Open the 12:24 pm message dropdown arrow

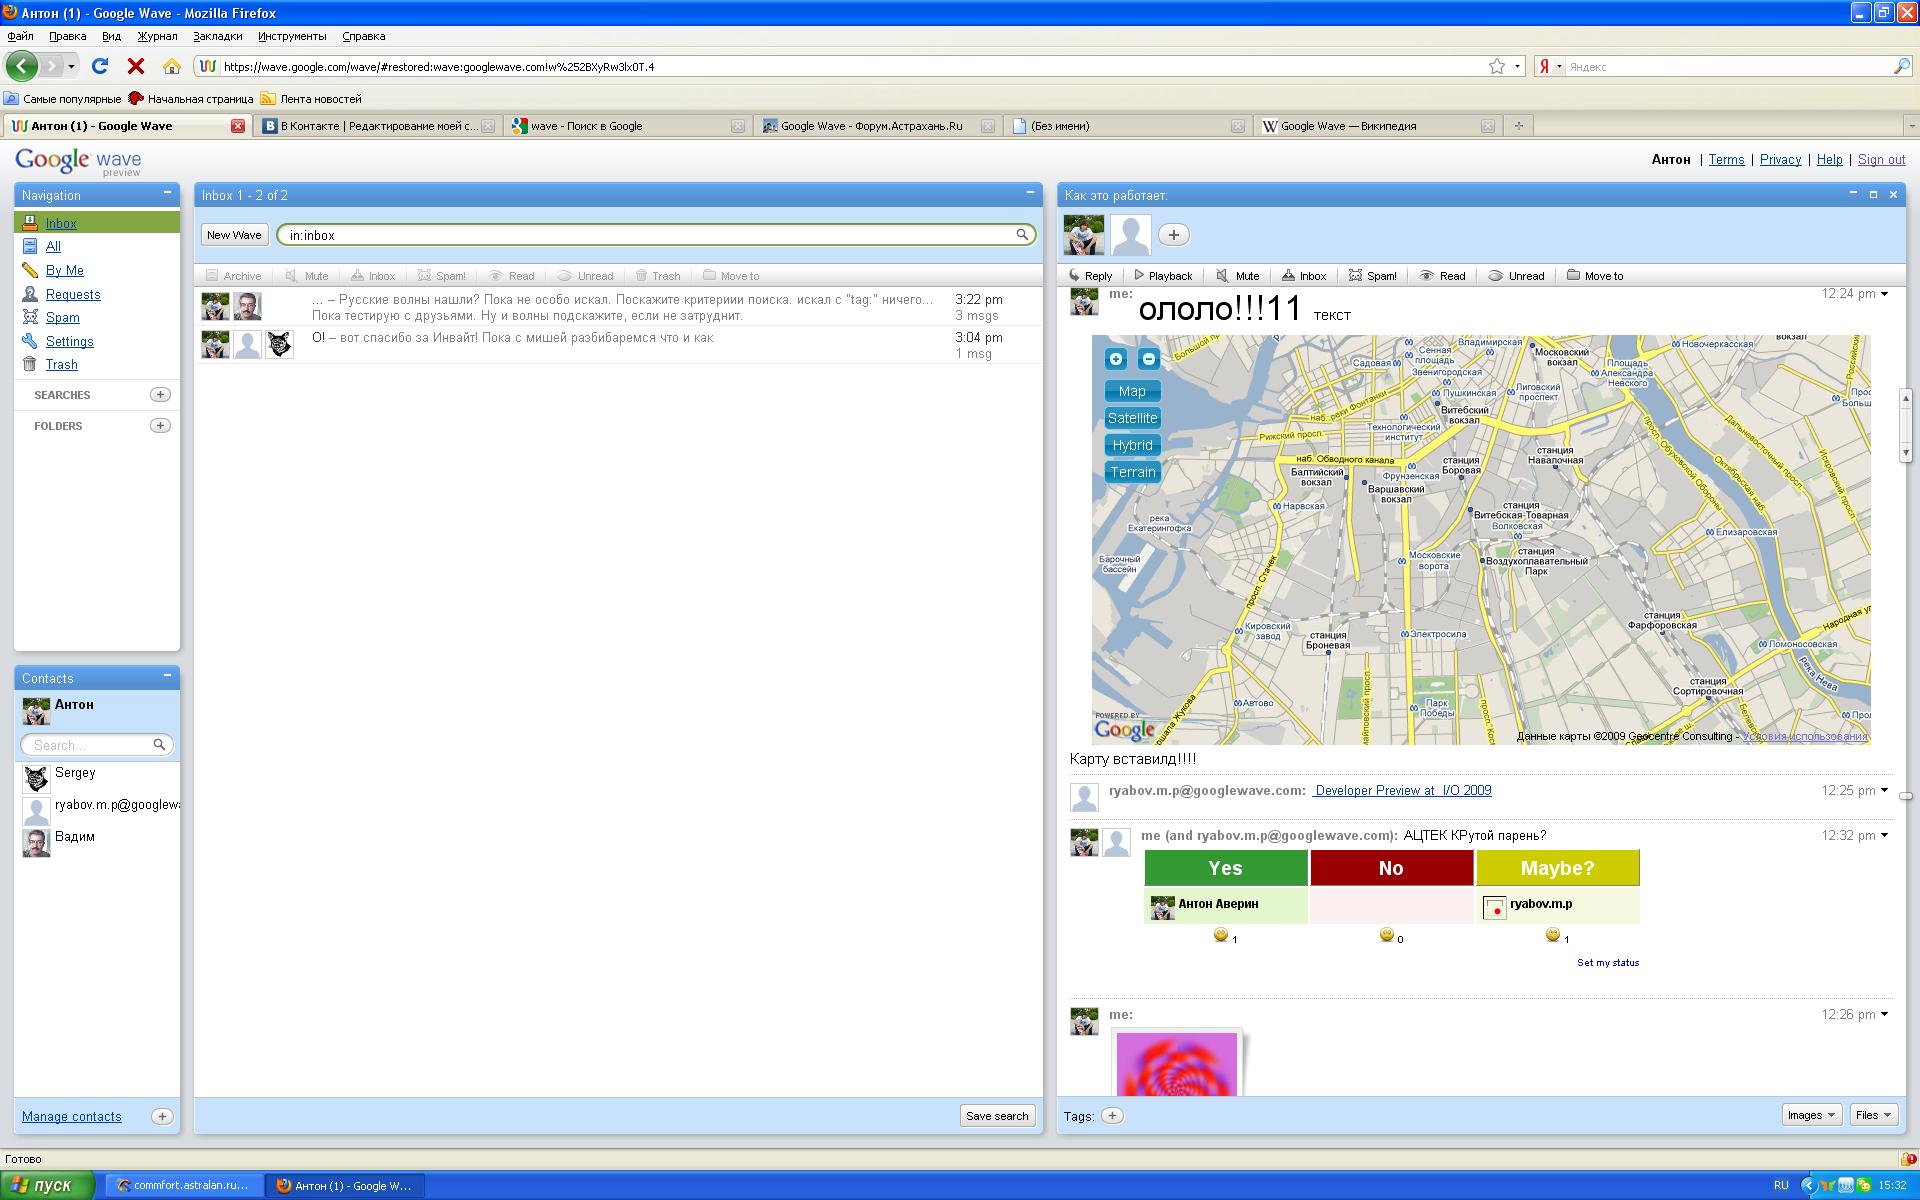1885,294
